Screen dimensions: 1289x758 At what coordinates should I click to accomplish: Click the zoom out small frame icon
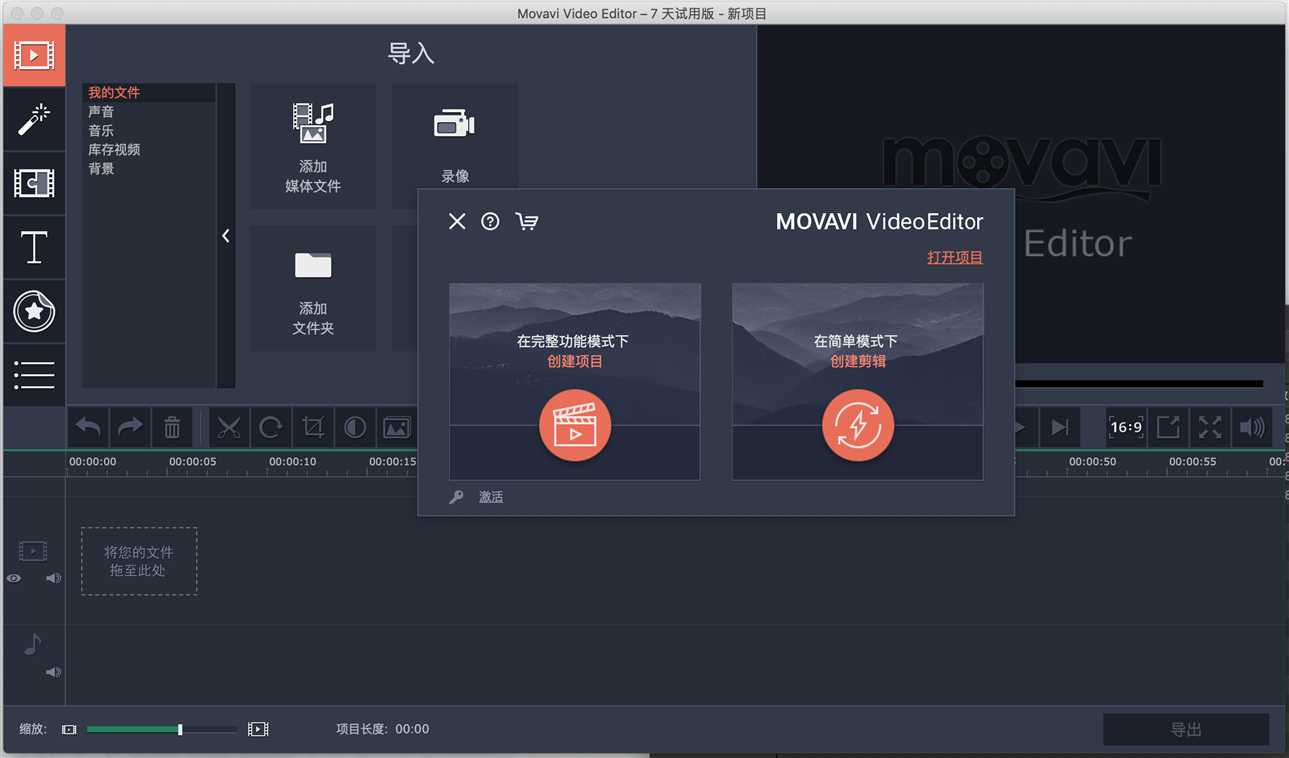click(69, 730)
